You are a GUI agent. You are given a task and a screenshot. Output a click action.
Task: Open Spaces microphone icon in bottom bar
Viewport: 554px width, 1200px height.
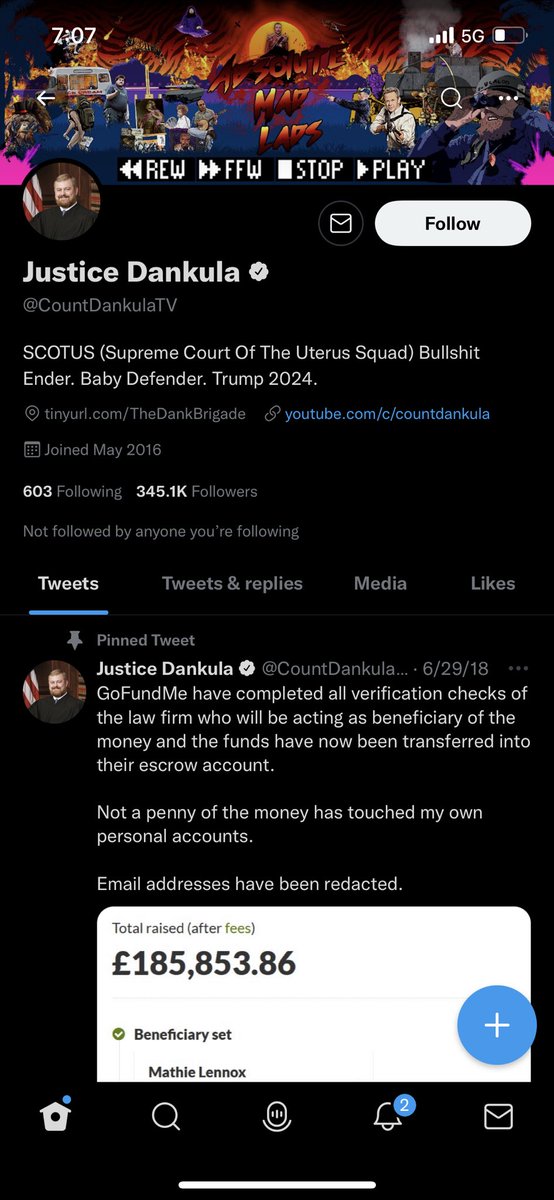[277, 1117]
